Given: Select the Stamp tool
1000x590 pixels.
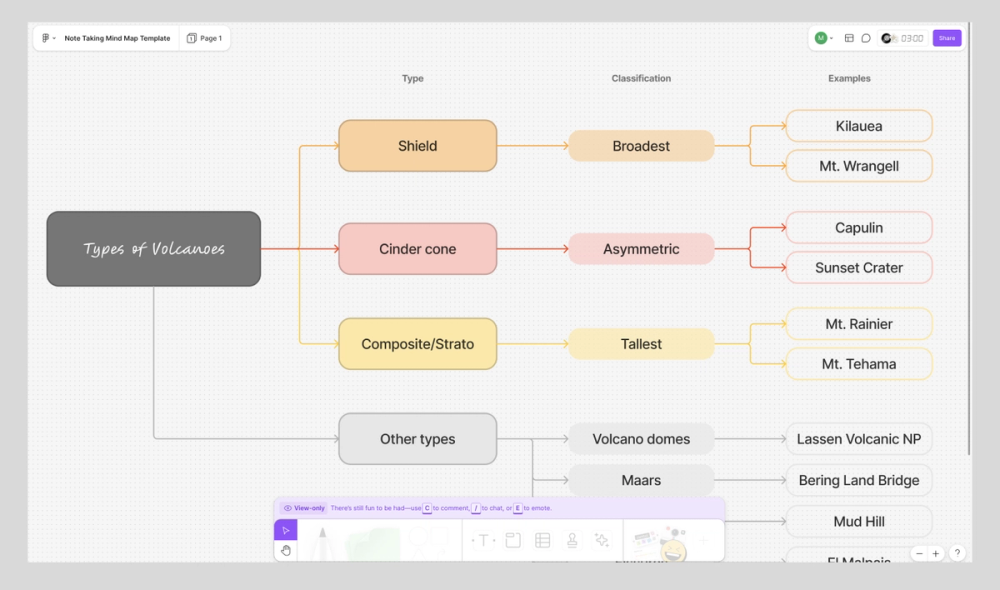Looking at the screenshot, I should tap(574, 540).
